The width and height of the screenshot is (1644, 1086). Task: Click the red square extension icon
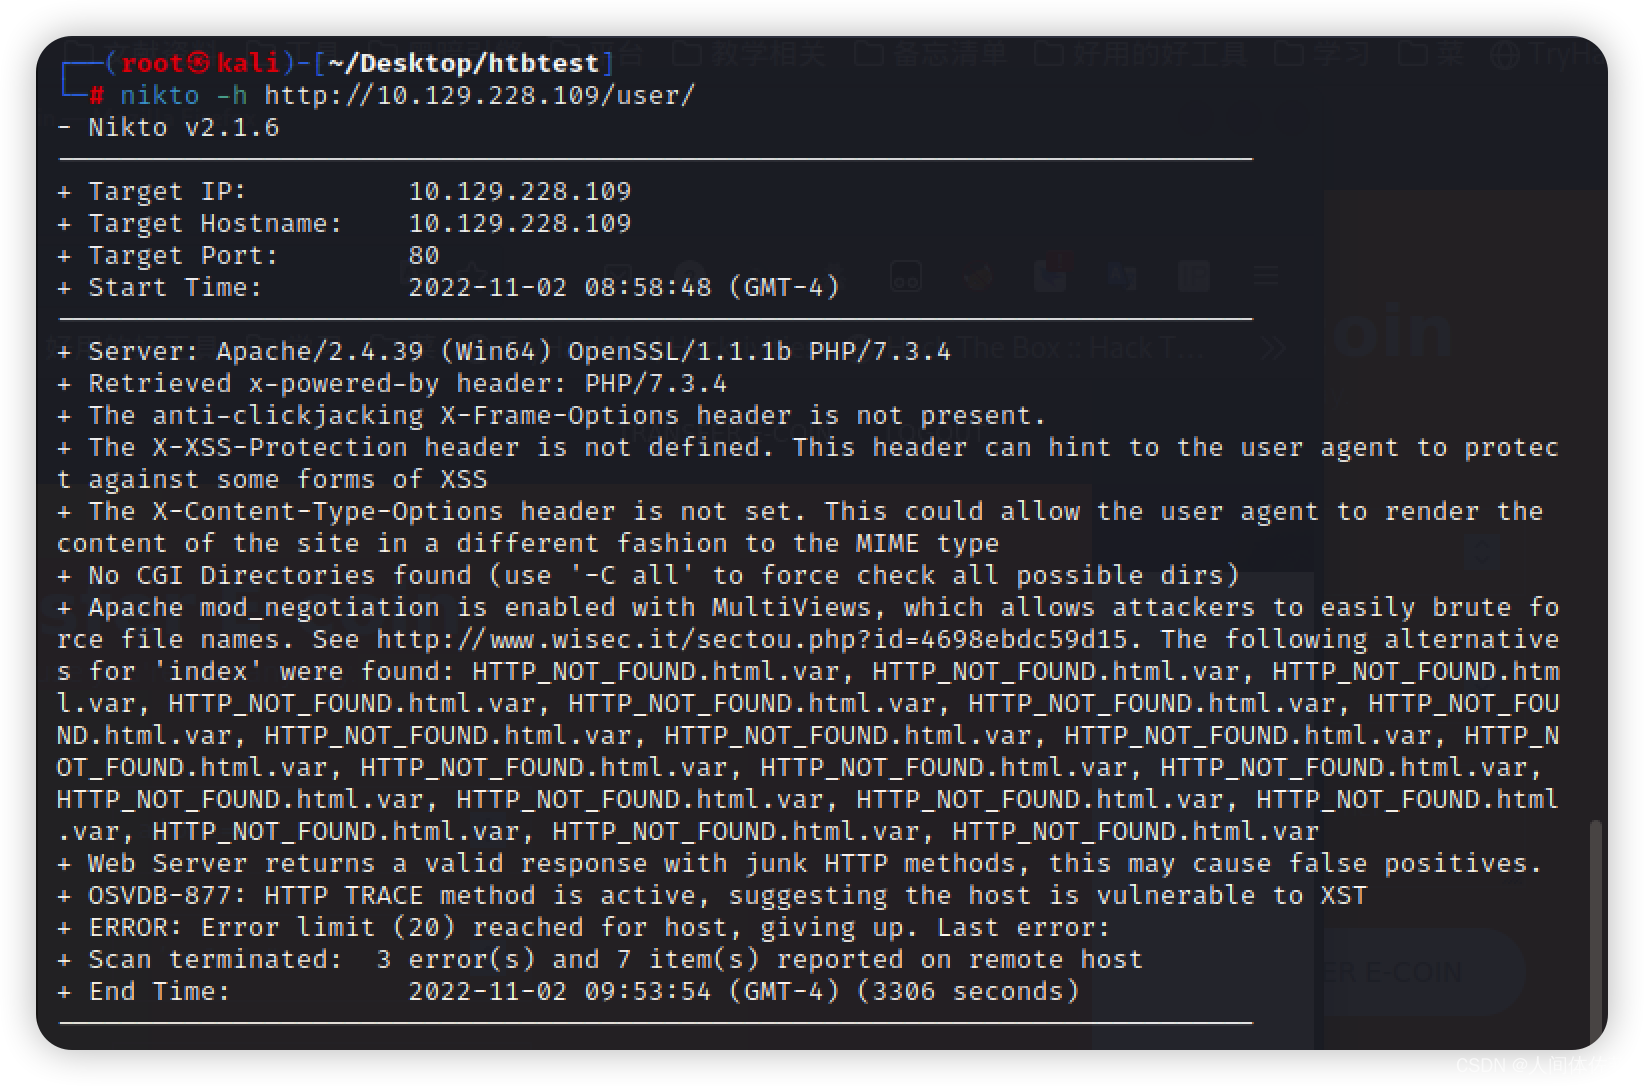click(1193, 275)
